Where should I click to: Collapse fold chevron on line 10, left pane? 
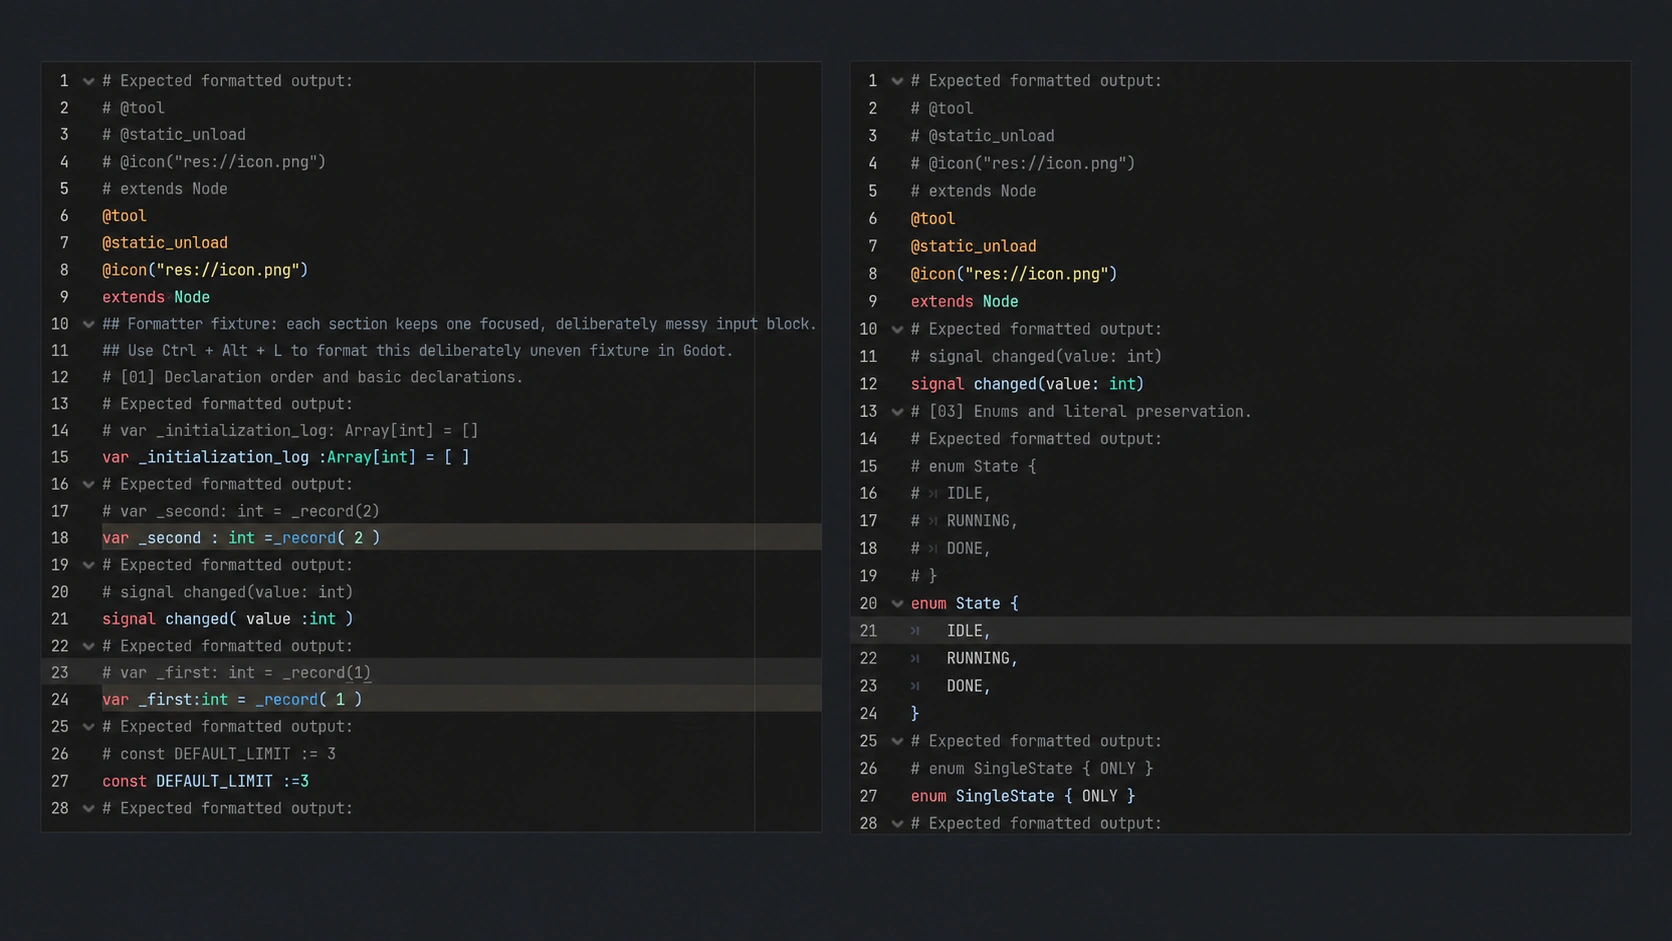pos(88,324)
